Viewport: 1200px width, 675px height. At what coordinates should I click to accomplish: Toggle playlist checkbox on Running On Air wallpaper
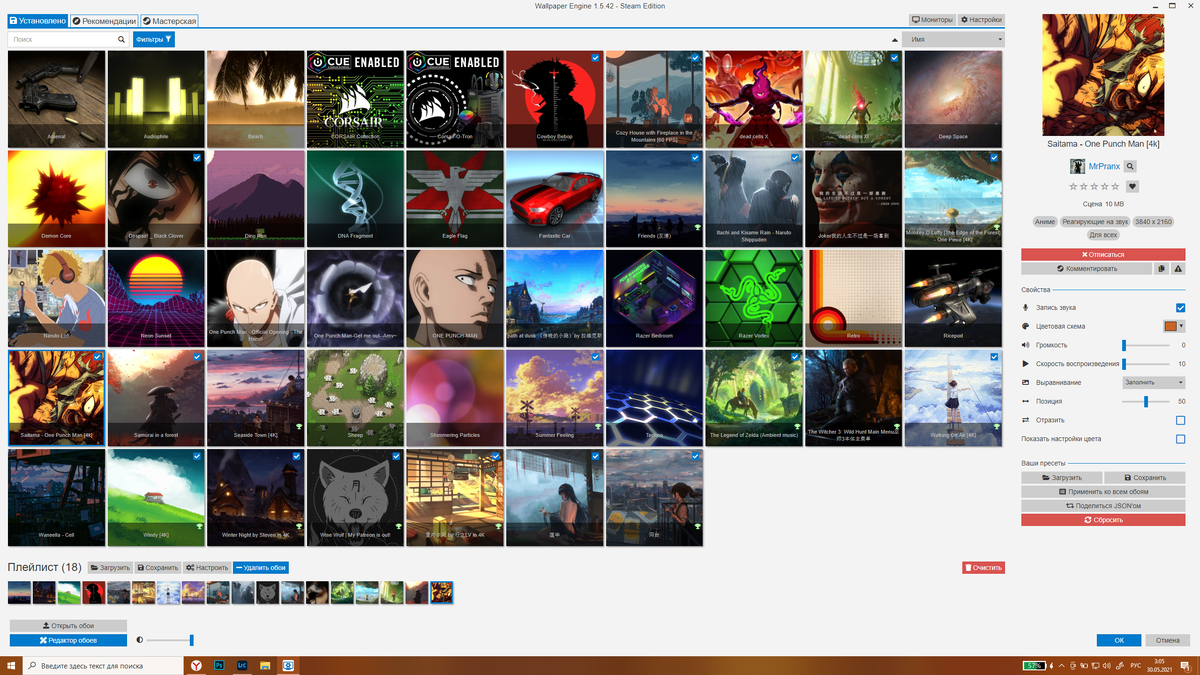(994, 356)
